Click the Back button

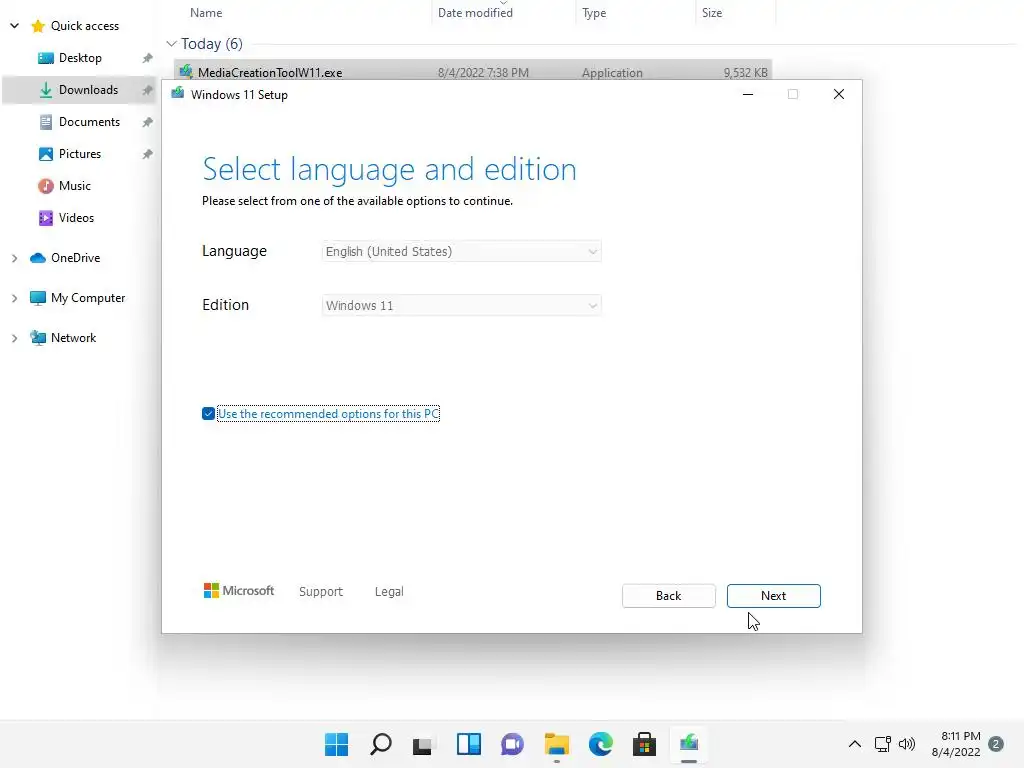[x=668, y=596]
